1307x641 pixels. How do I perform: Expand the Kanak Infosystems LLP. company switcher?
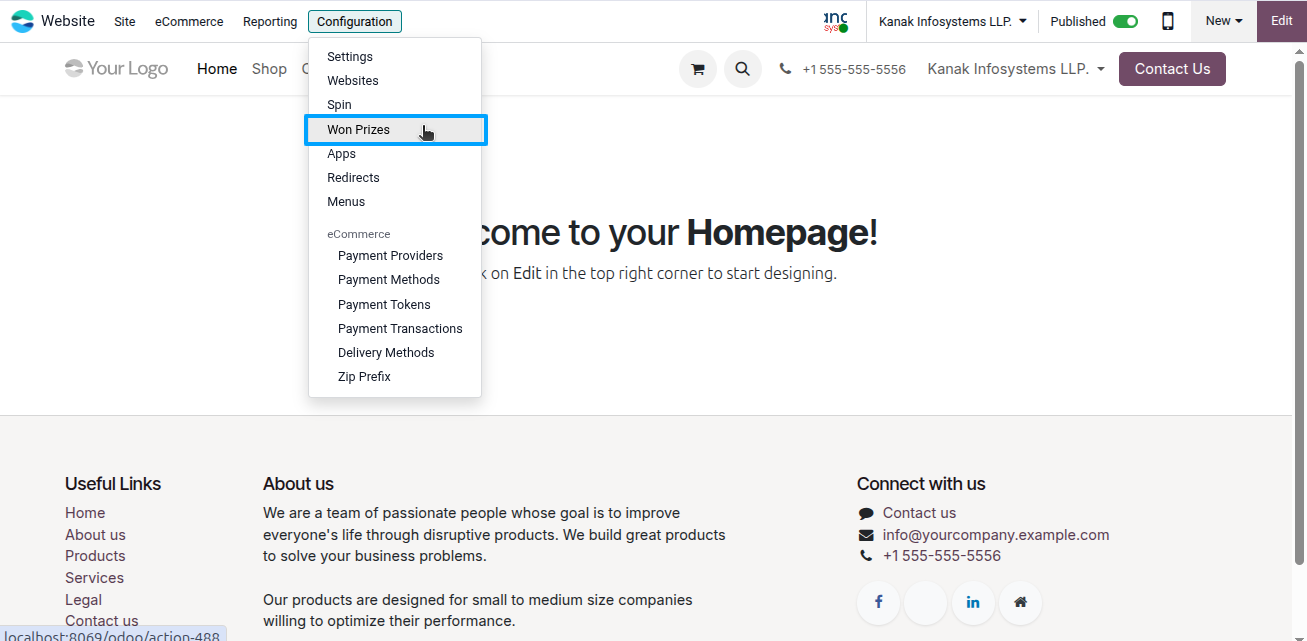point(952,21)
